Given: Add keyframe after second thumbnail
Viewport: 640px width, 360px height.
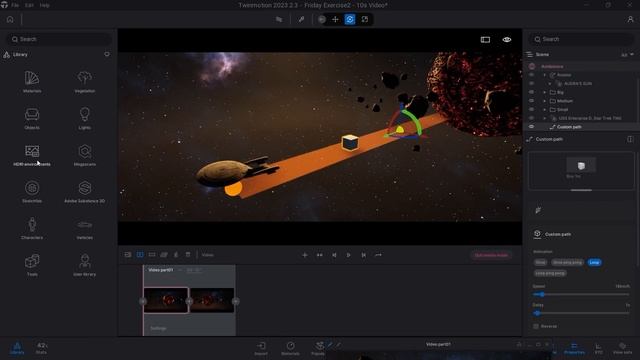Looking at the screenshot, I should 236,301.
